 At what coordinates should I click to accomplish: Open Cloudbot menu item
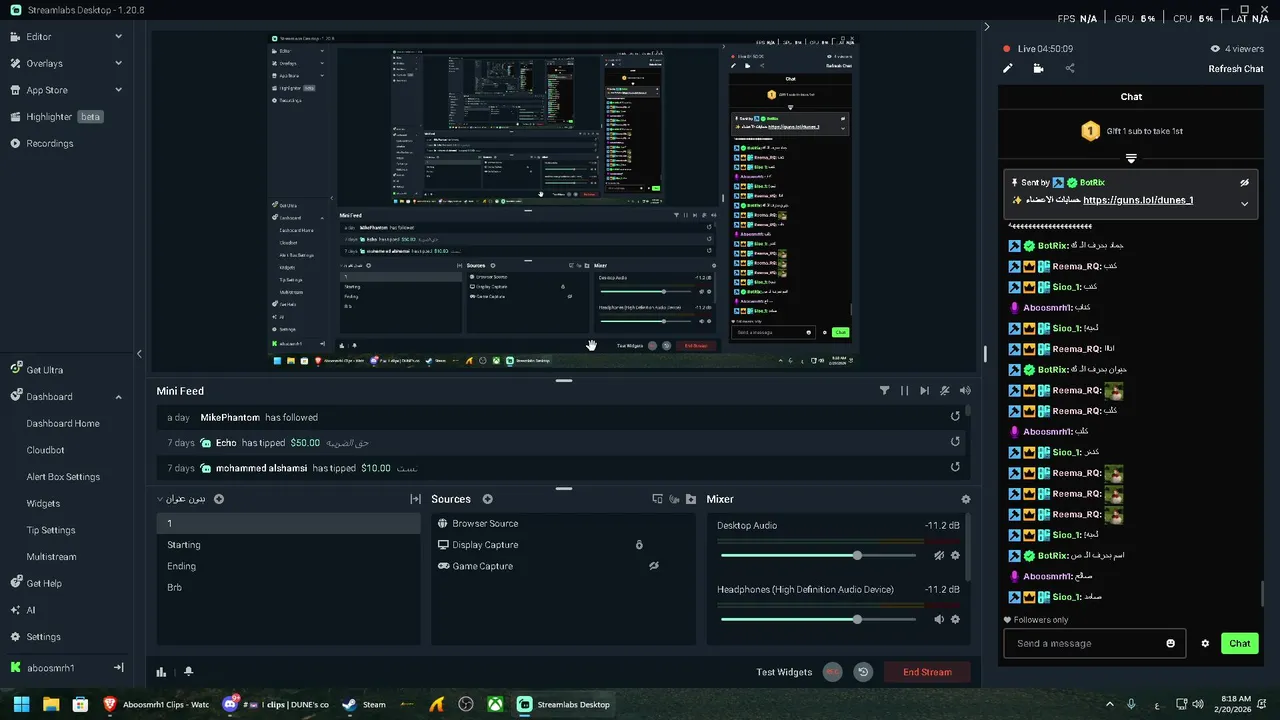(x=45, y=450)
